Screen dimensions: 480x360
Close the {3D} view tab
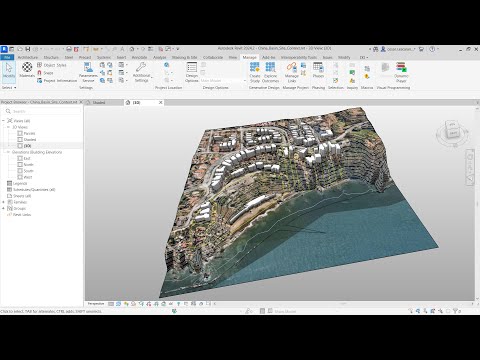pos(160,103)
